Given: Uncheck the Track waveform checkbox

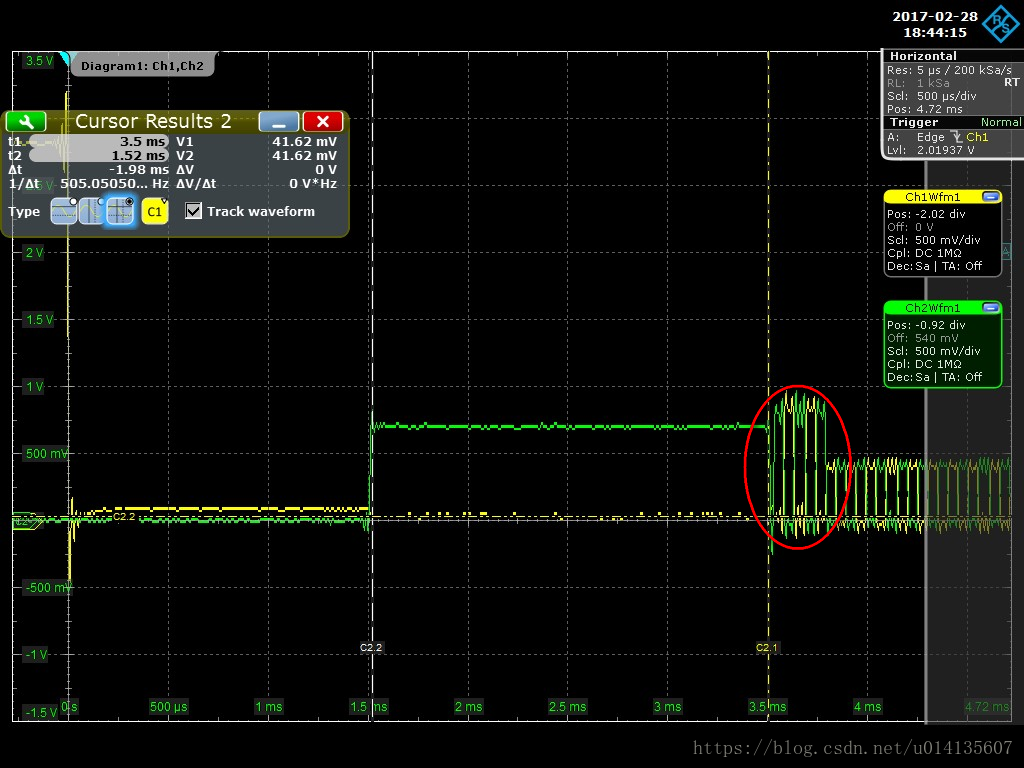Looking at the screenshot, I should point(194,211).
